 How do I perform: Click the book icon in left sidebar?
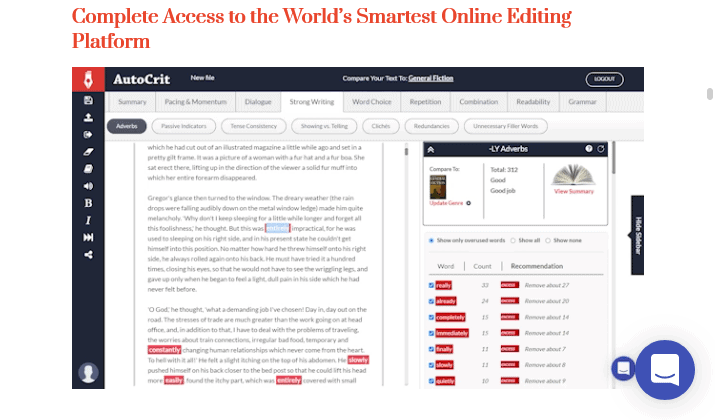click(x=88, y=169)
